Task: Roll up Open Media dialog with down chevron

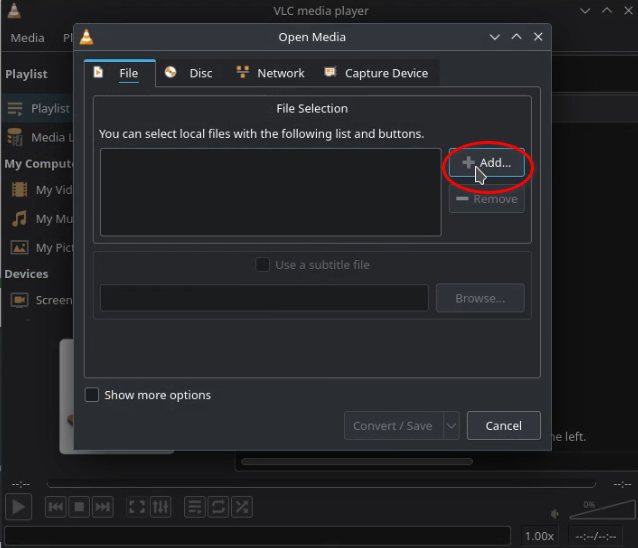Action: point(494,37)
